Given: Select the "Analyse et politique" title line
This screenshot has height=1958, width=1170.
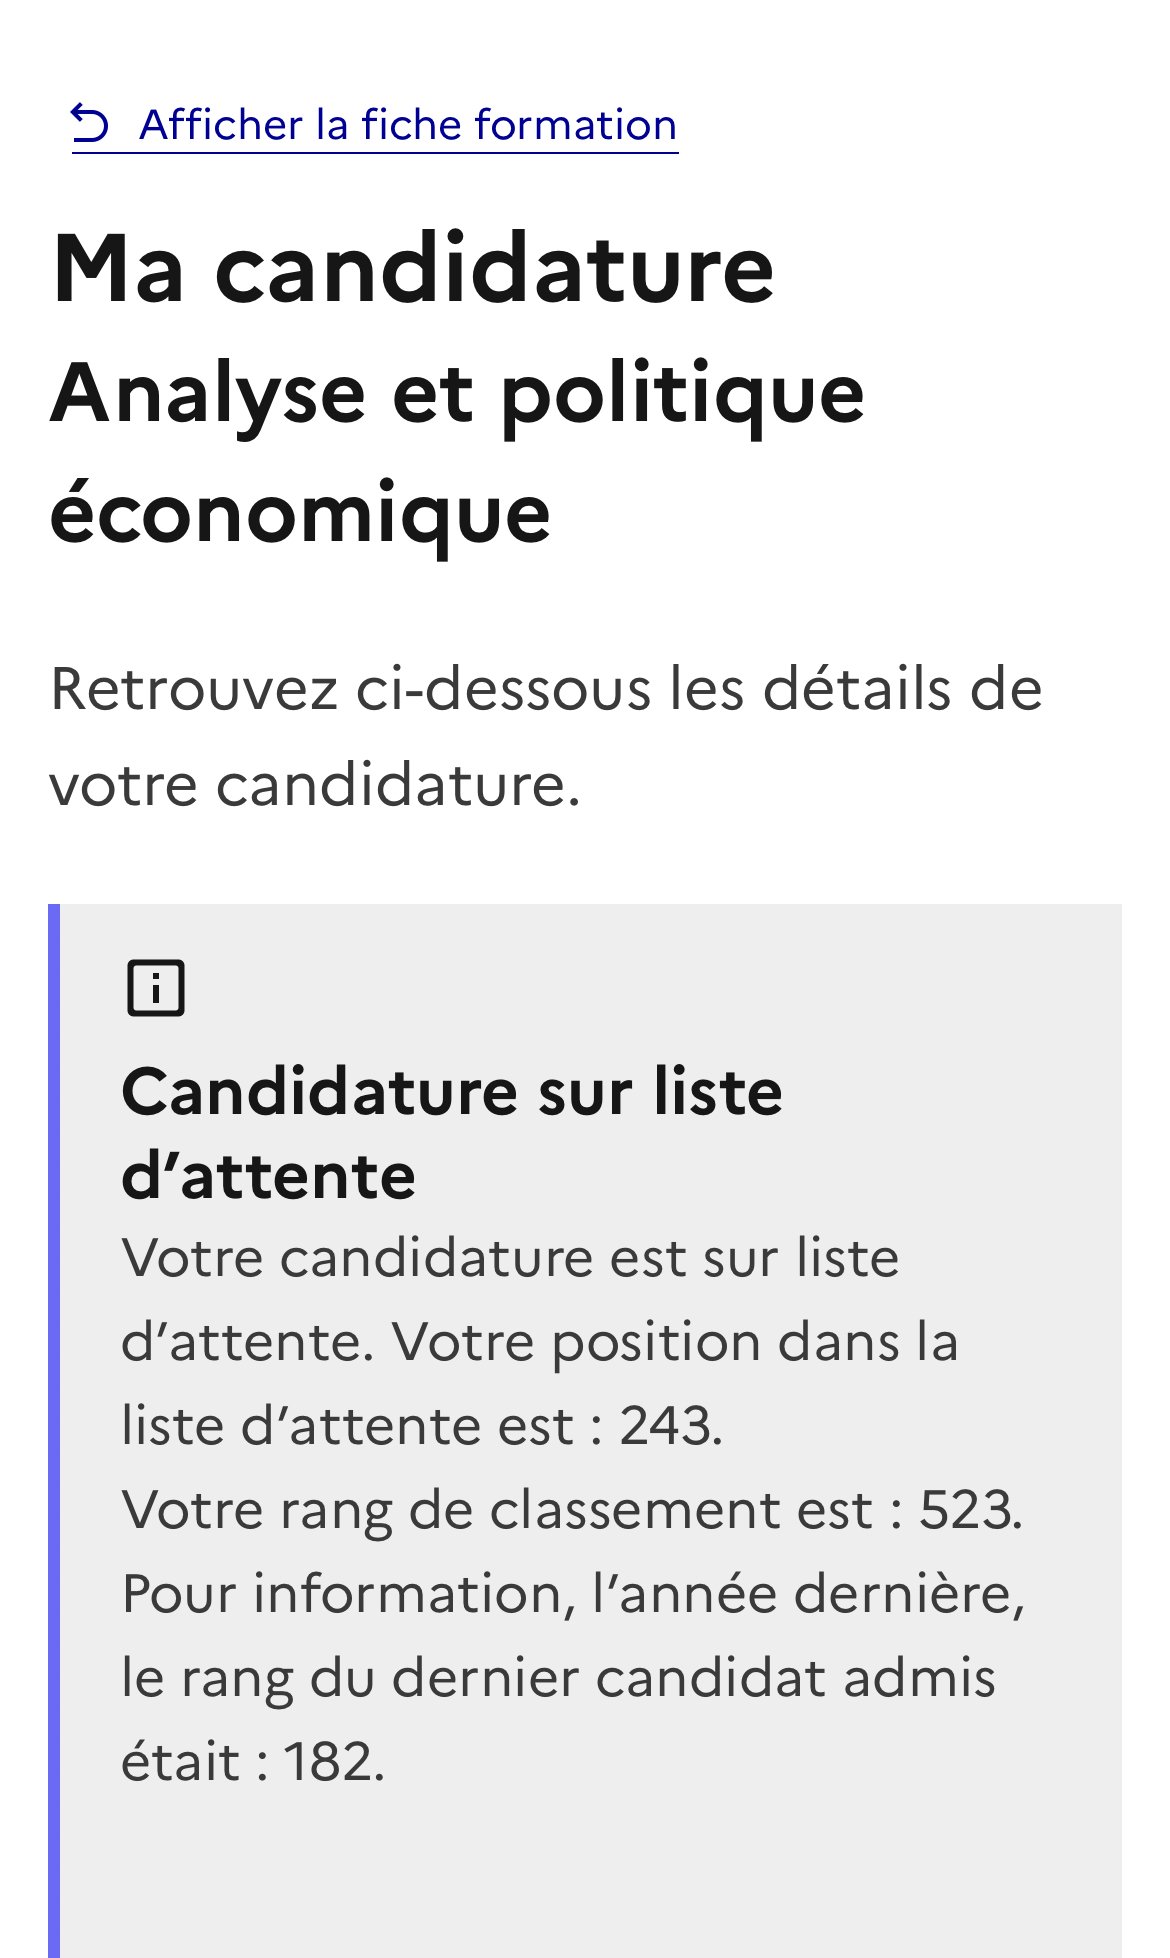Looking at the screenshot, I should (x=457, y=393).
